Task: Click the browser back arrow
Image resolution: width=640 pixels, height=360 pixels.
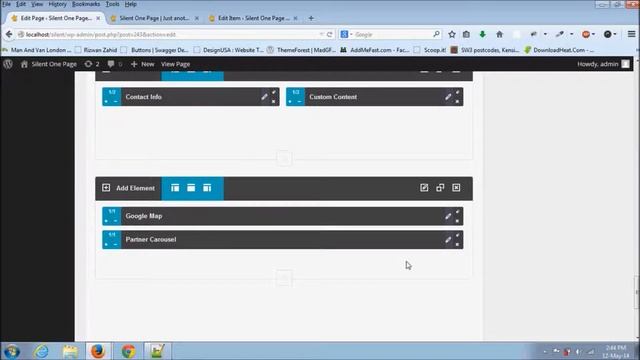Action: tap(9, 35)
